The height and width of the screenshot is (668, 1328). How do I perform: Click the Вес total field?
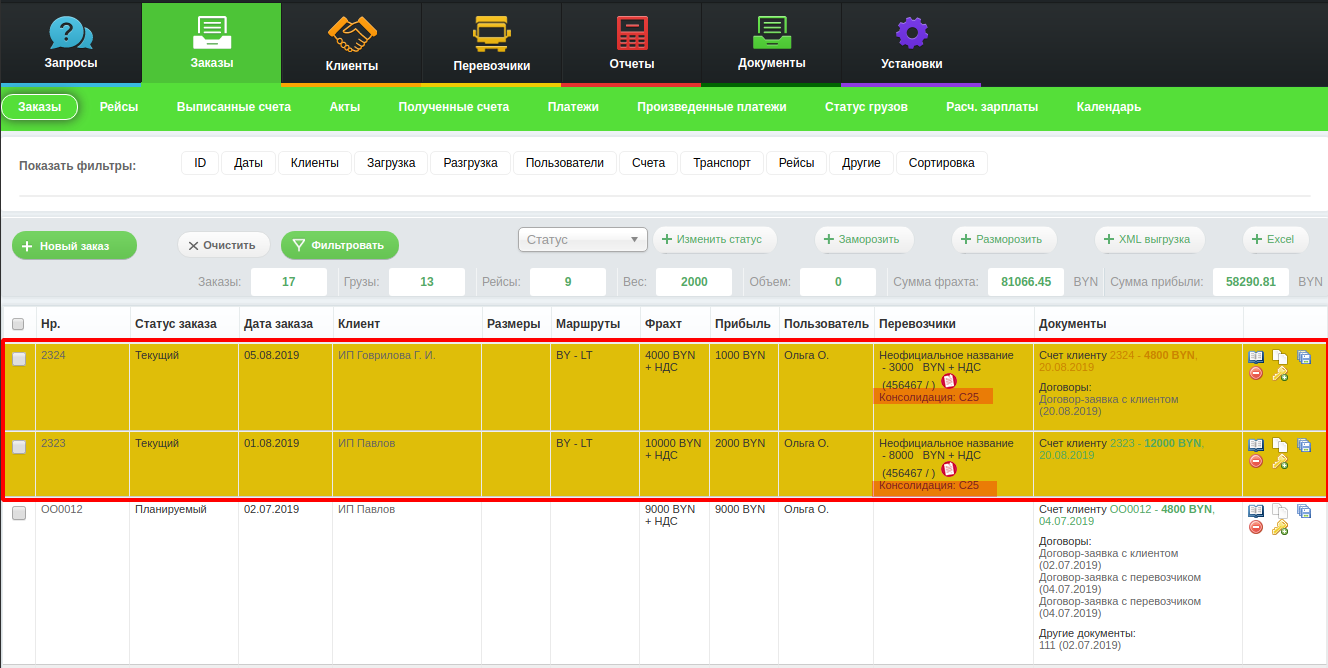point(694,282)
